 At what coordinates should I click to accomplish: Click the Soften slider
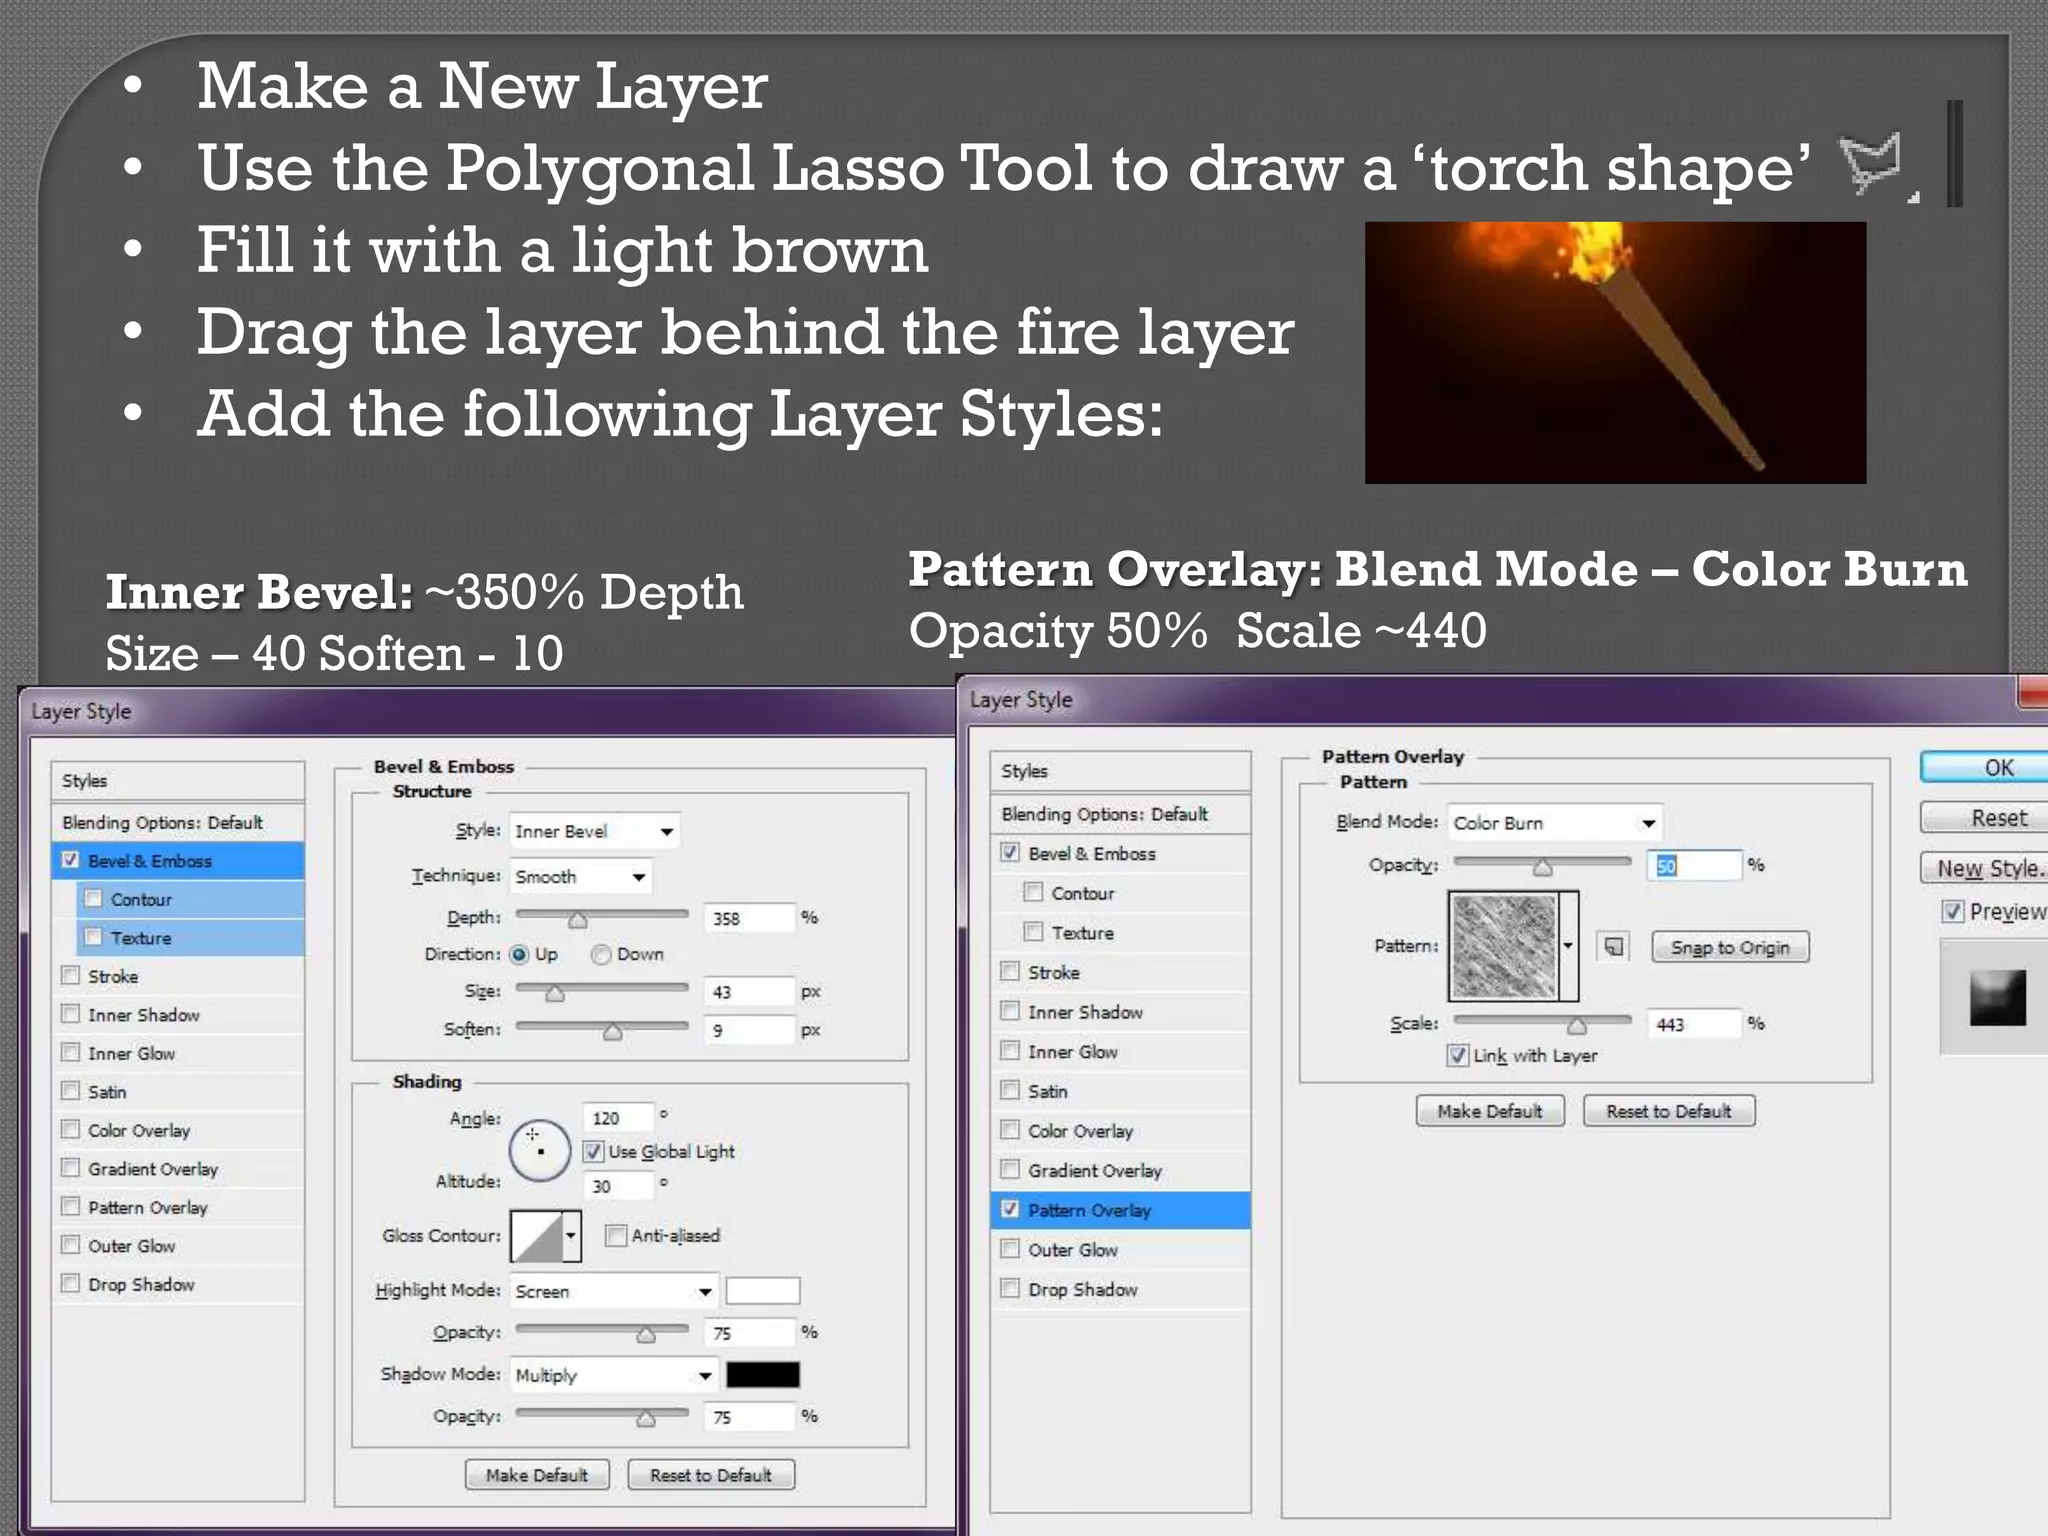click(601, 1028)
